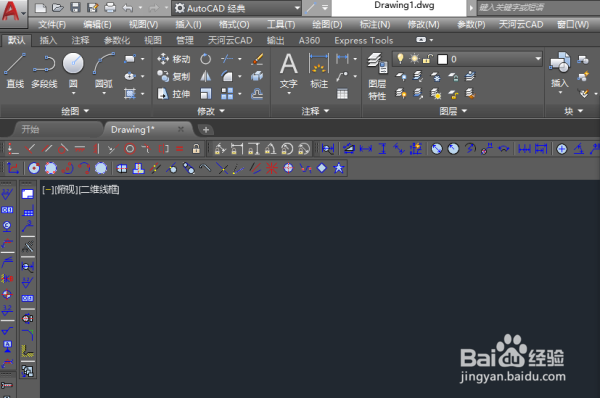Open the 天河云CAD menu
The height and width of the screenshot is (398, 600).
521,24
